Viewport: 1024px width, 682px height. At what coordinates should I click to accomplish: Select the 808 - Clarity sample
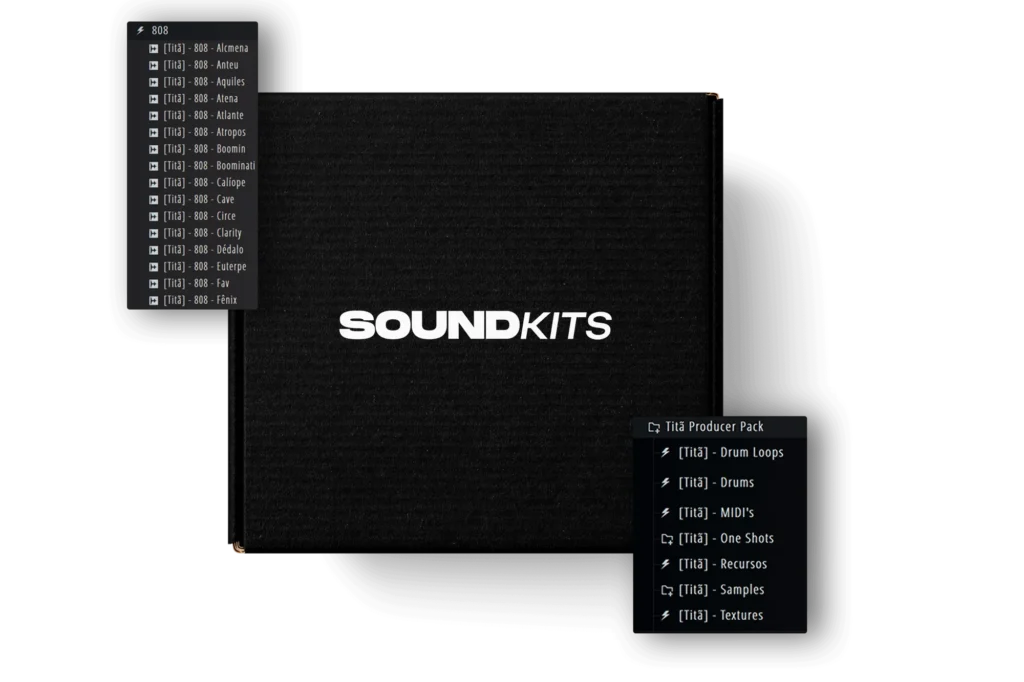pyautogui.click(x=202, y=233)
